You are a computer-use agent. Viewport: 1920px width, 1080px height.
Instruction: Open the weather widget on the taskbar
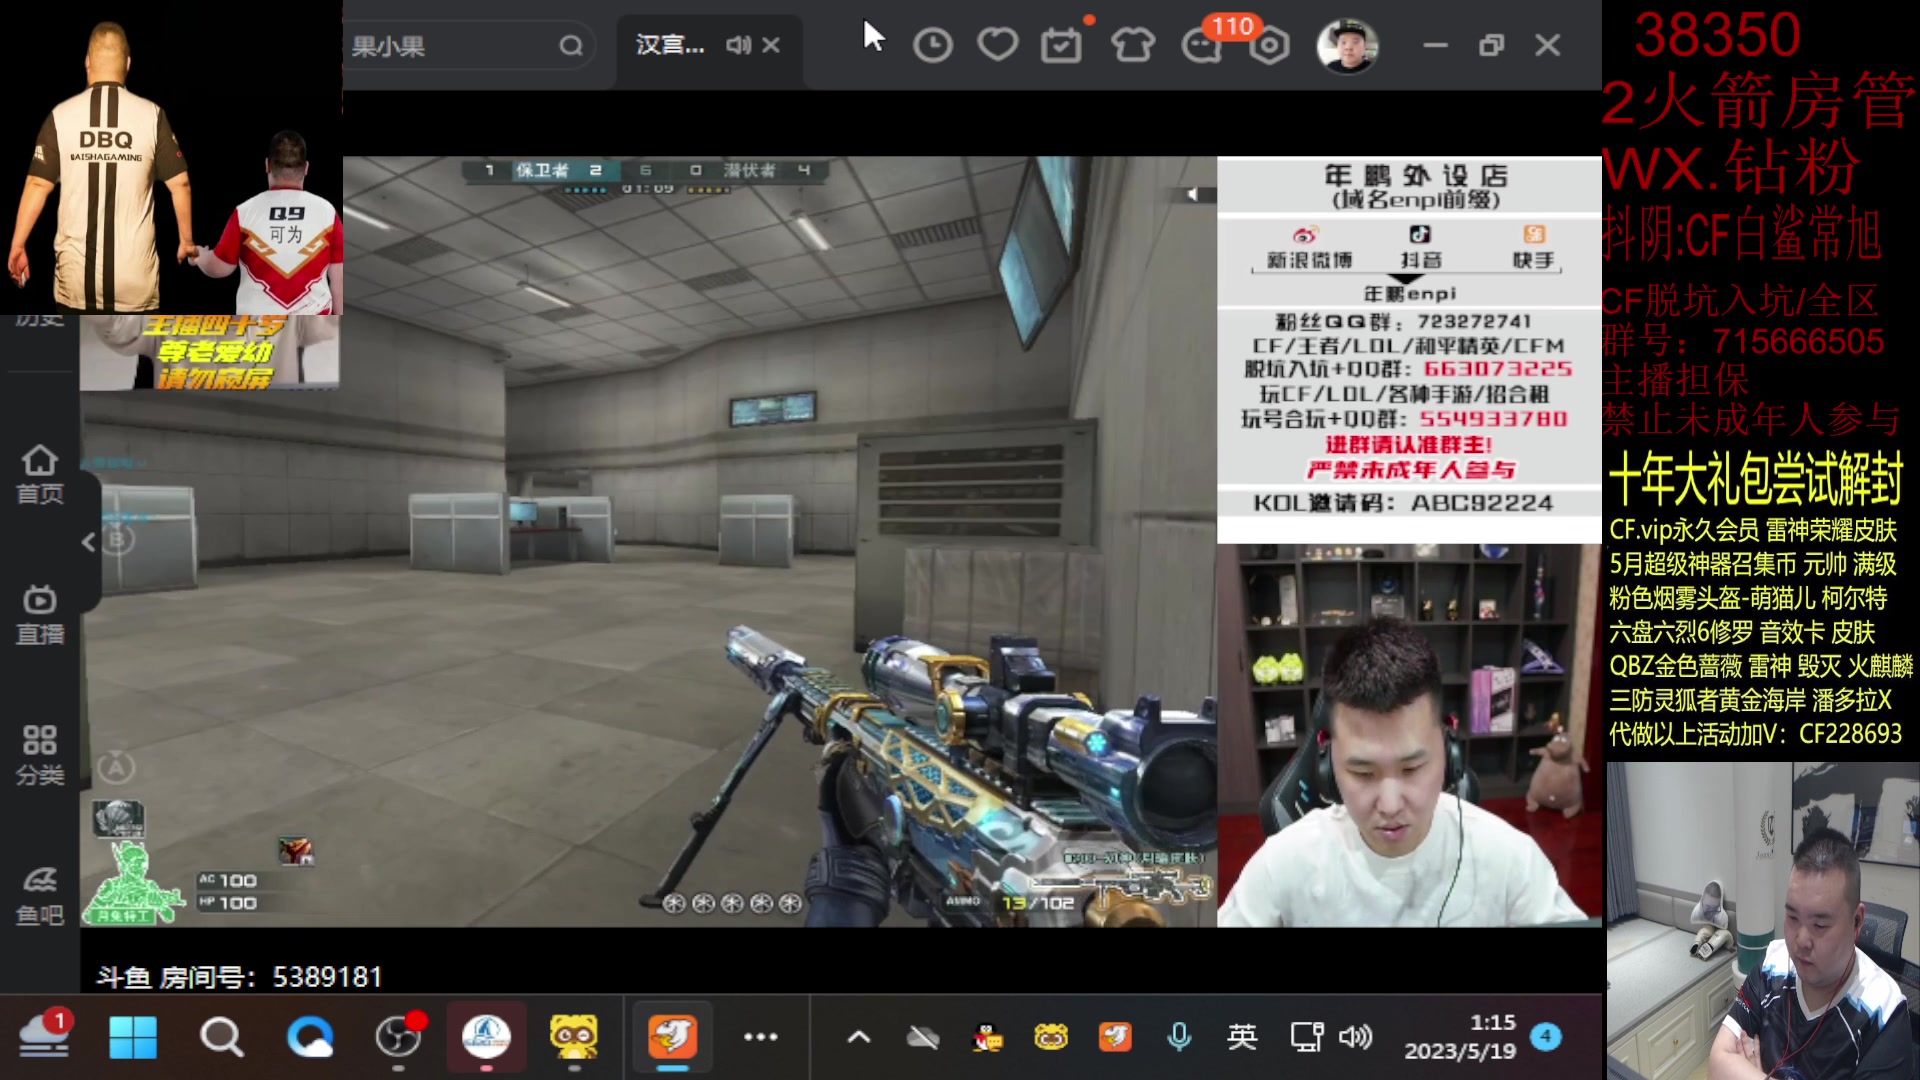pyautogui.click(x=44, y=1035)
